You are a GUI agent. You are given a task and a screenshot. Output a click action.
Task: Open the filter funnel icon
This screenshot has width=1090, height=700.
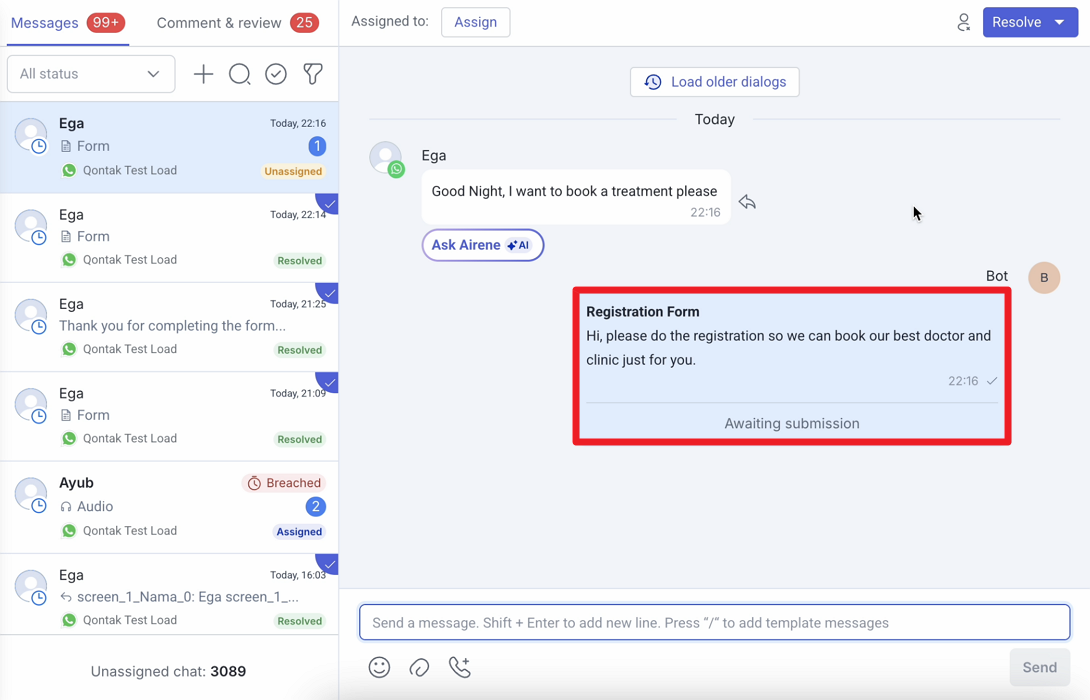pyautogui.click(x=313, y=74)
